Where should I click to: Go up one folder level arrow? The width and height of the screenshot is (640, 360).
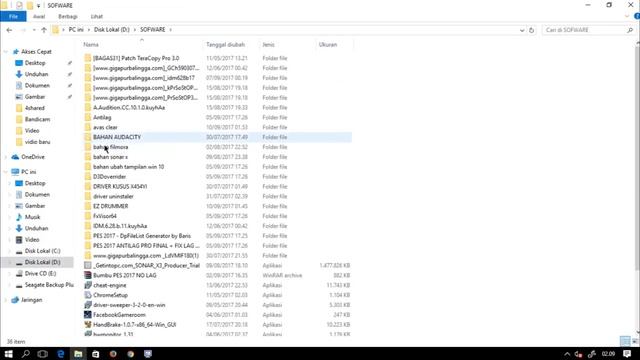(x=44, y=30)
